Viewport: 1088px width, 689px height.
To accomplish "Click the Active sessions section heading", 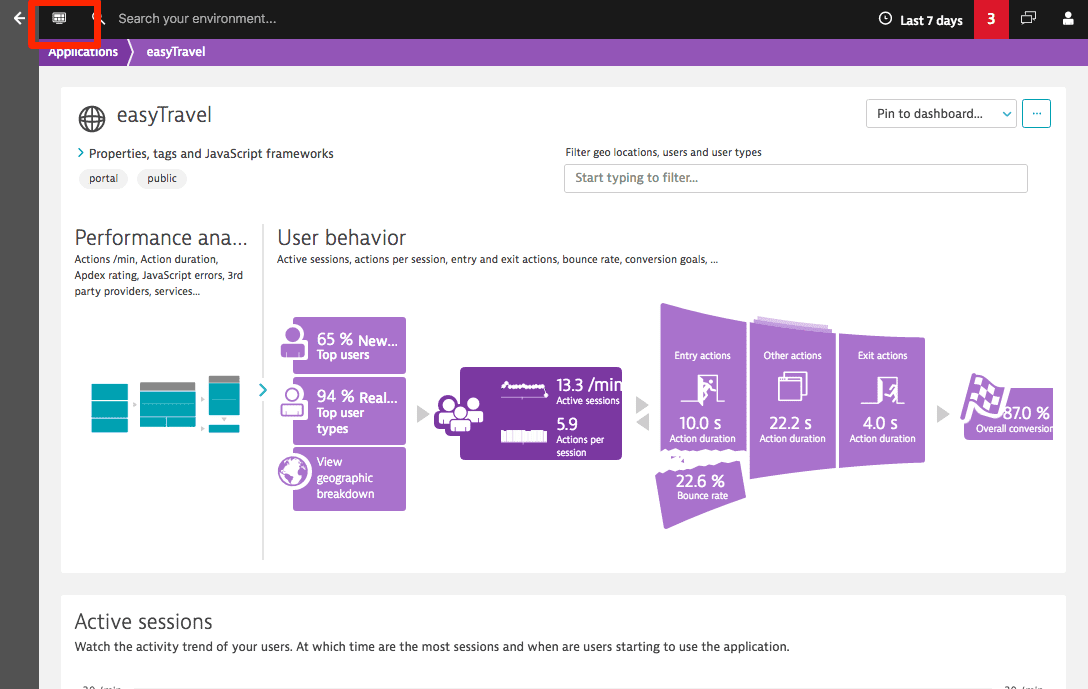I will [144, 622].
